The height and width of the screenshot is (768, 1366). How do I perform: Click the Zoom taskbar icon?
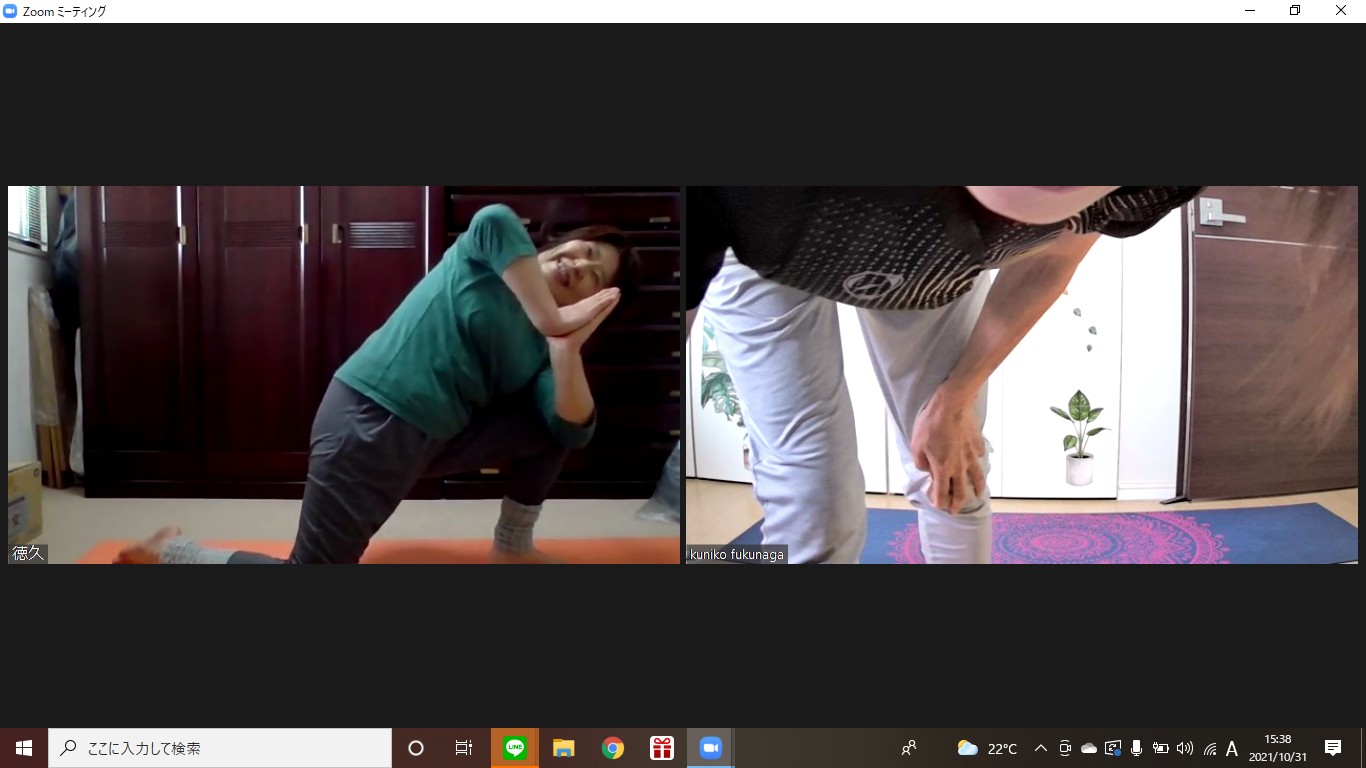[710, 748]
